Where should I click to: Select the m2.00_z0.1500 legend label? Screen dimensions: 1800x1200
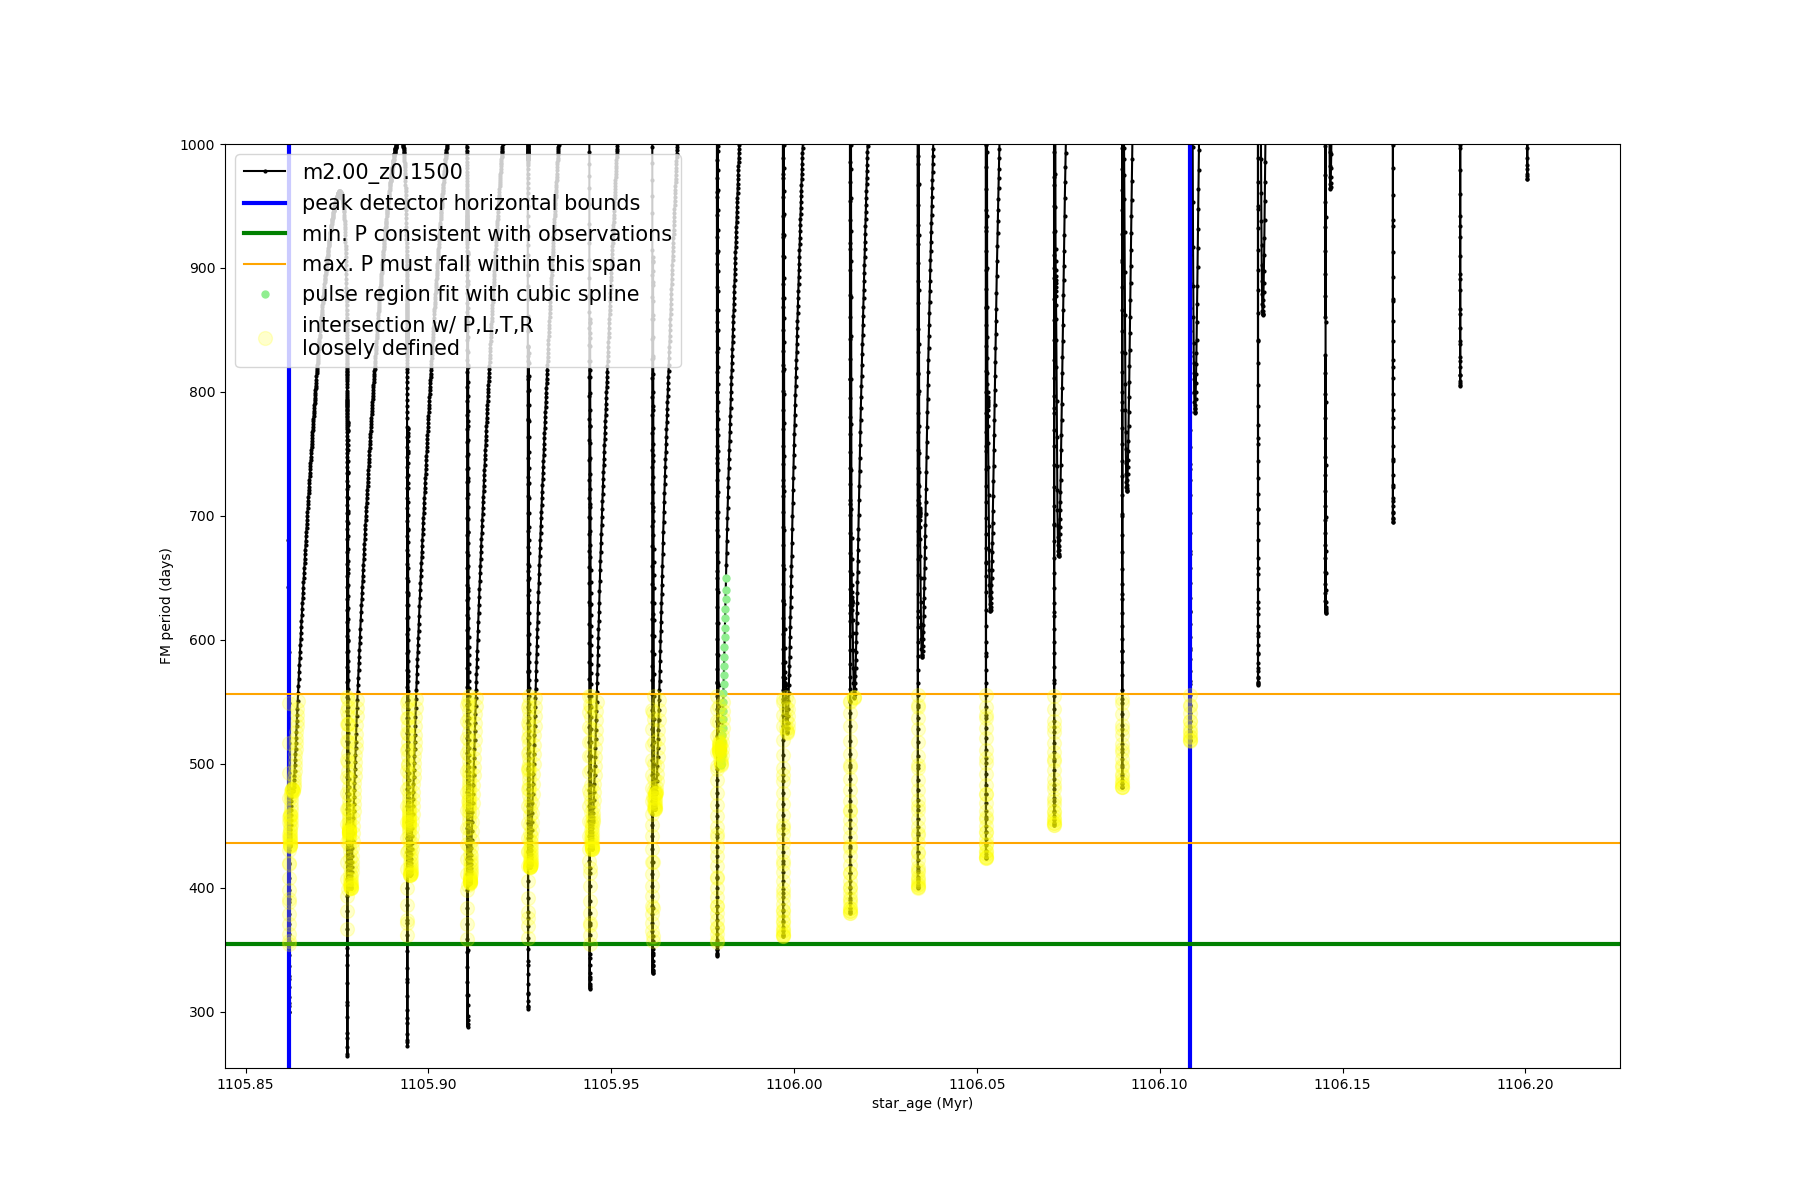[382, 172]
